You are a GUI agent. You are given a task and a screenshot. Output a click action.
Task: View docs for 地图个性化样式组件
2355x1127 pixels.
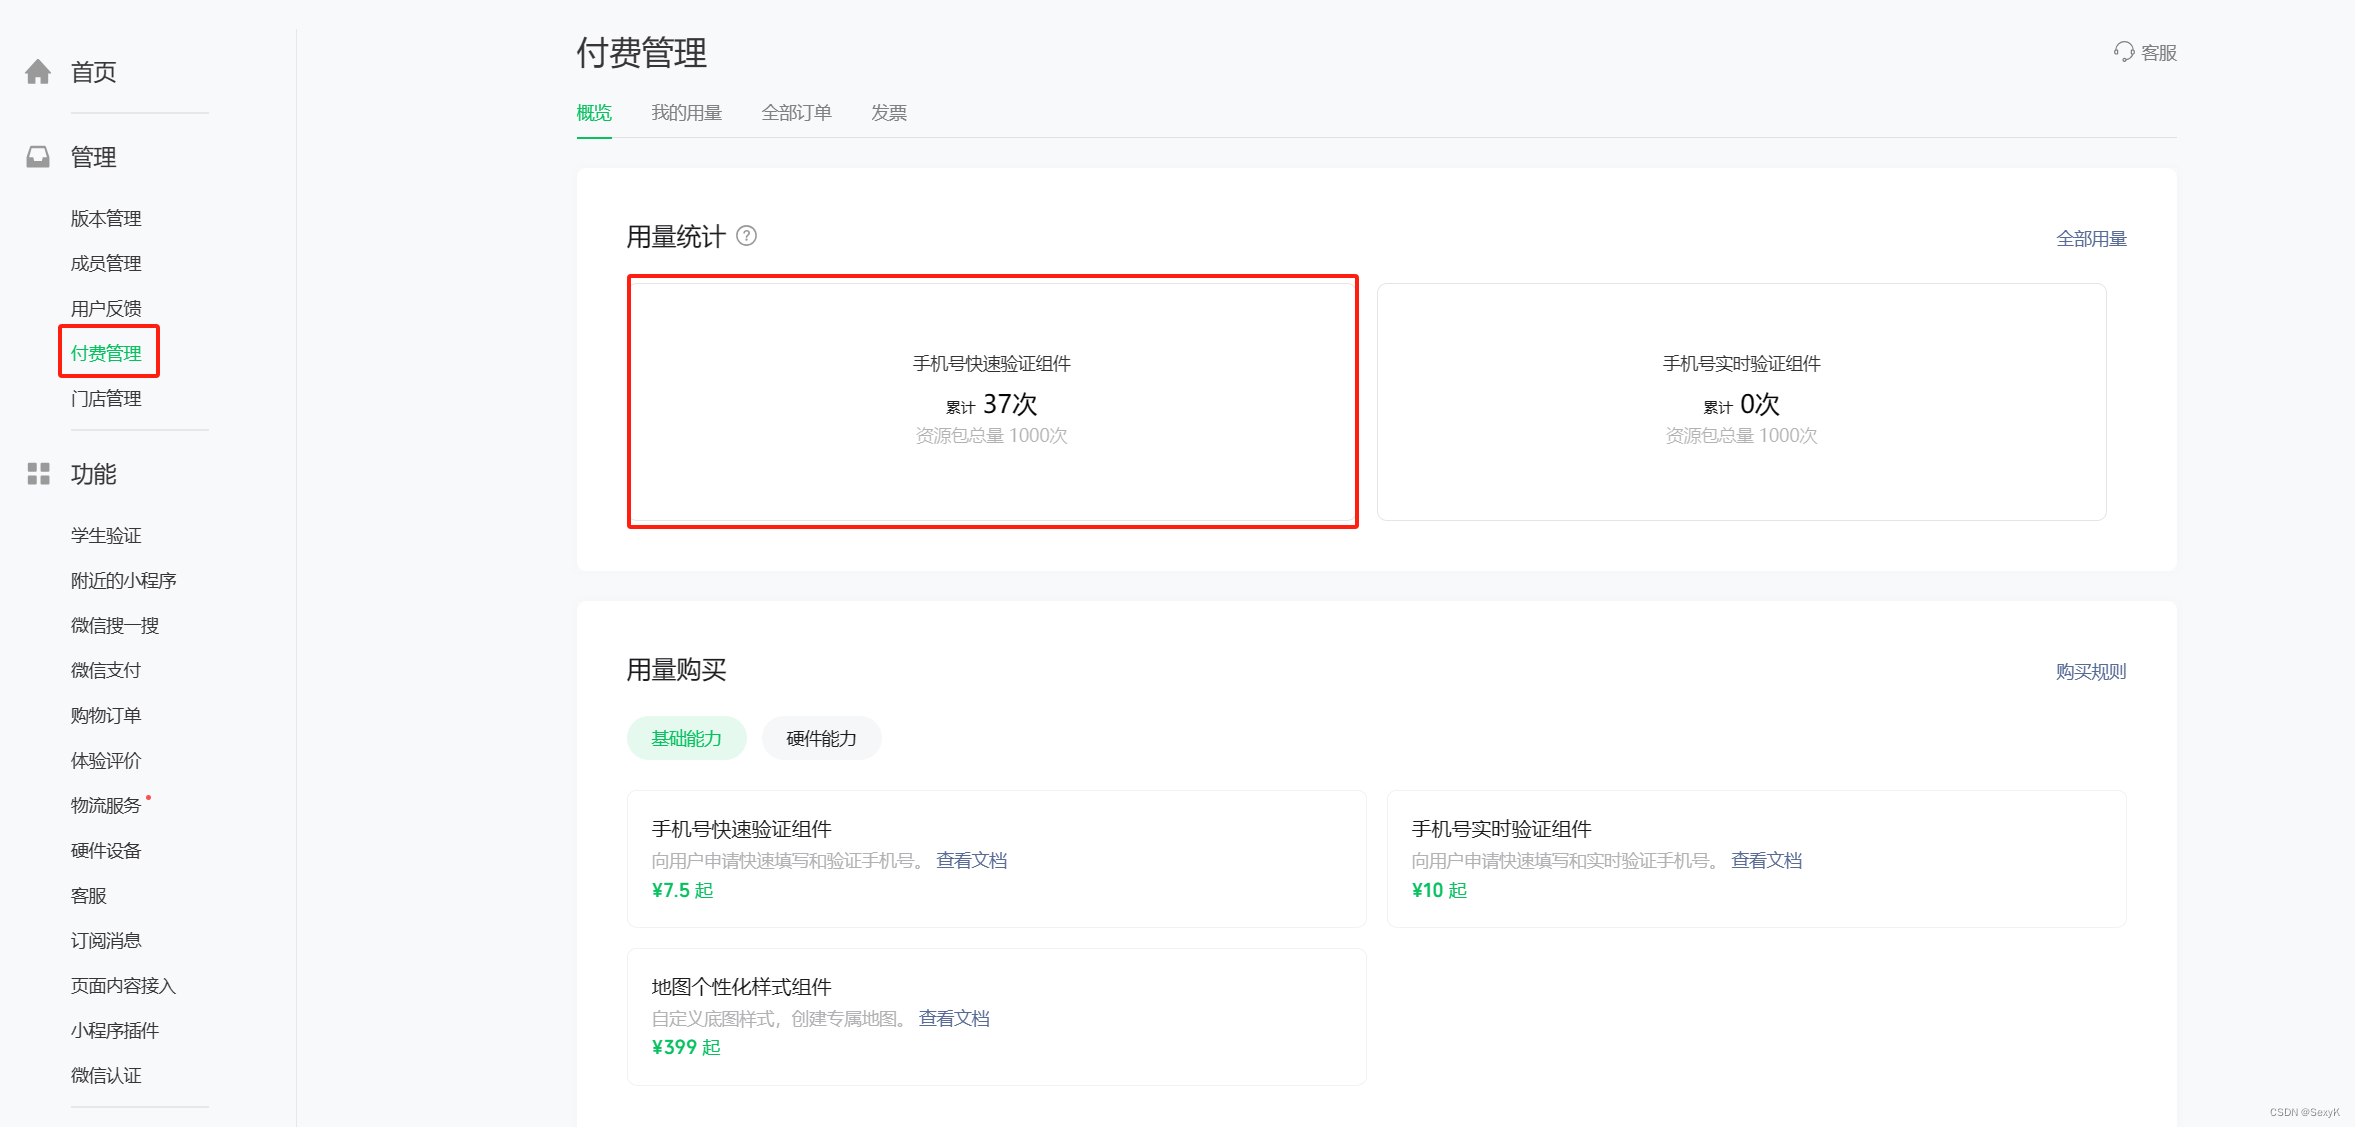[x=954, y=1018]
